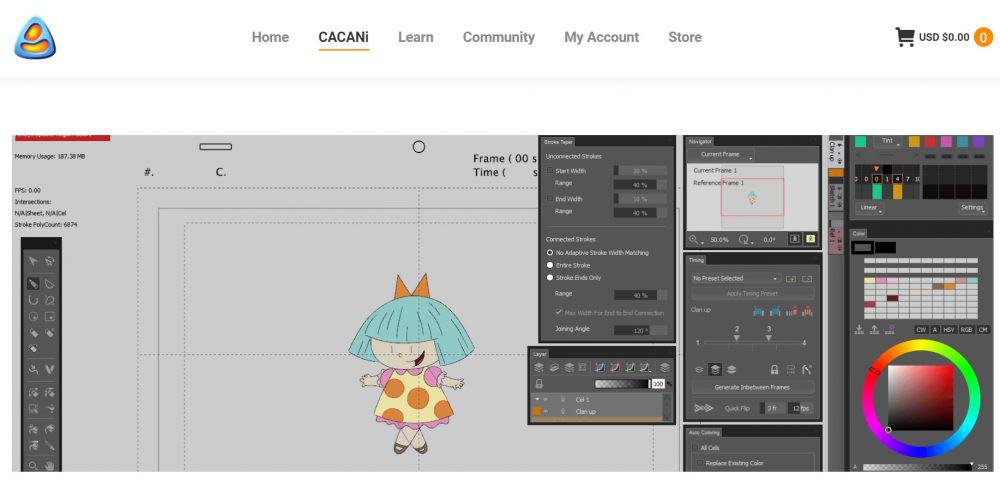Click Generate Inbetween Frames button
This screenshot has height=481, width=1000.
pos(753,387)
